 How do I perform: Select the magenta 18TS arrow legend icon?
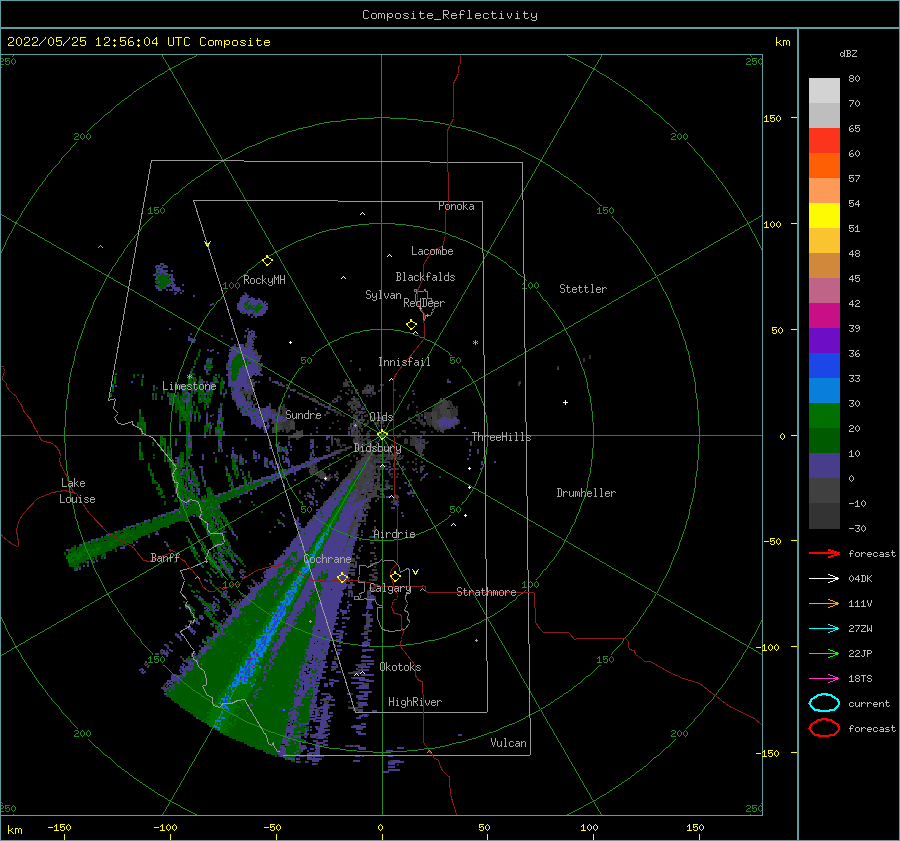tap(824, 679)
